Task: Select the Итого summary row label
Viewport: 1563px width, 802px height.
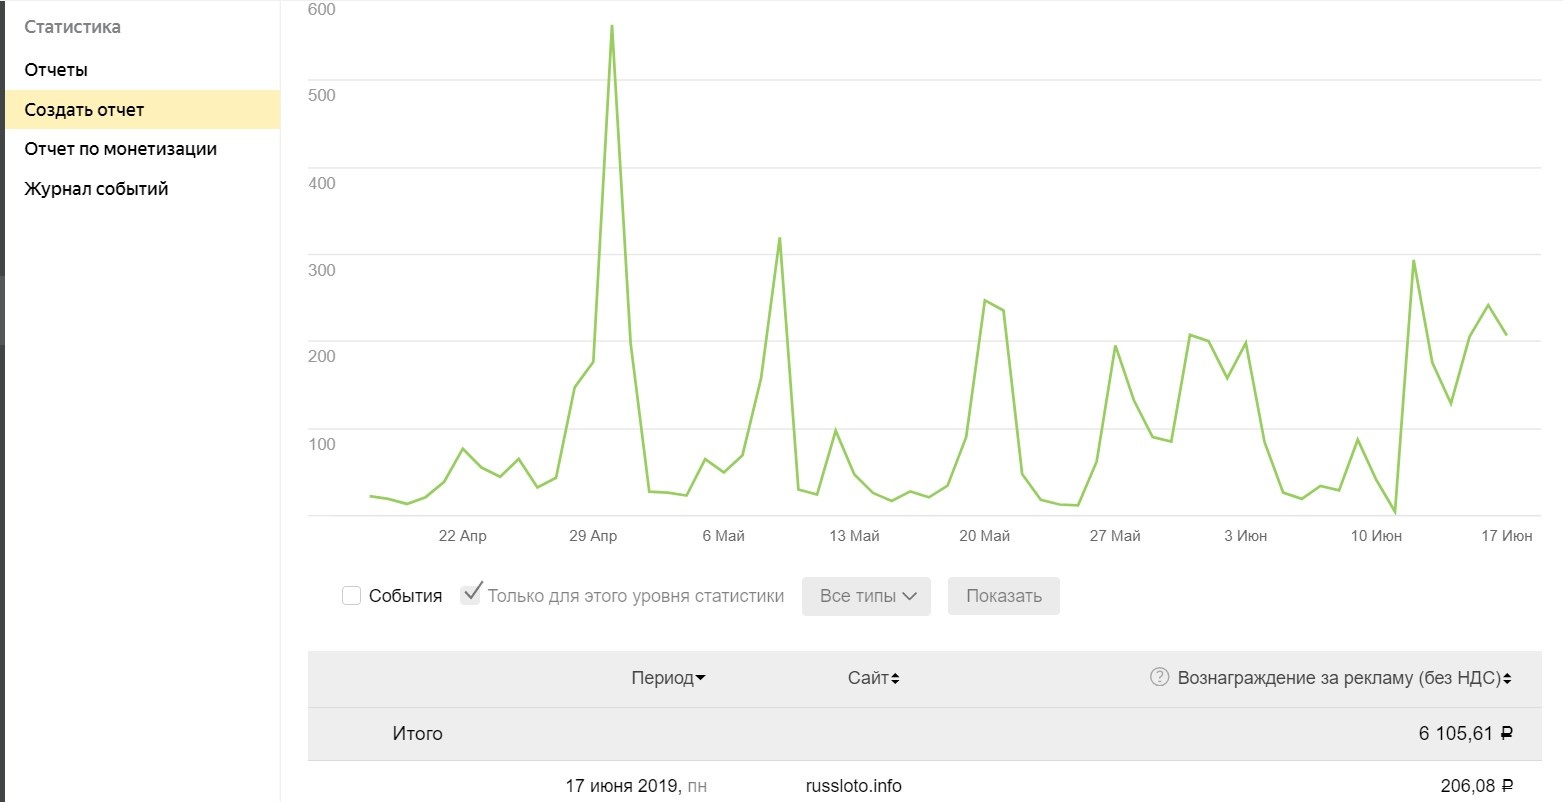Action: (x=417, y=734)
